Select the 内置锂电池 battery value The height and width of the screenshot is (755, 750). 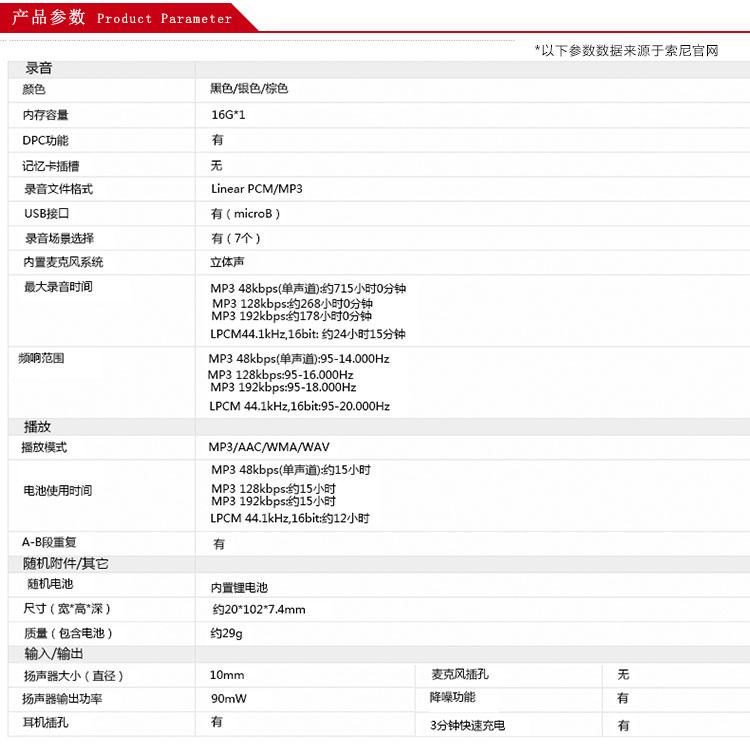click(239, 588)
